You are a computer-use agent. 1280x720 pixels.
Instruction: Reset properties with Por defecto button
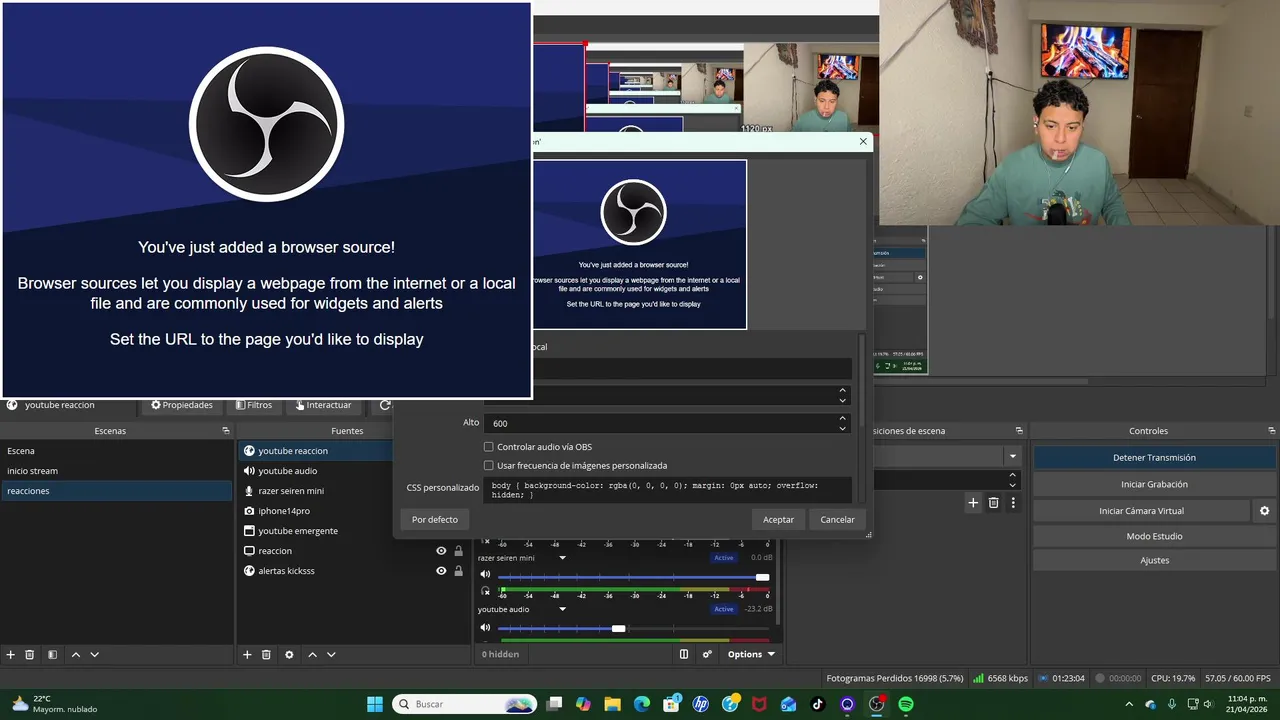[x=435, y=519]
